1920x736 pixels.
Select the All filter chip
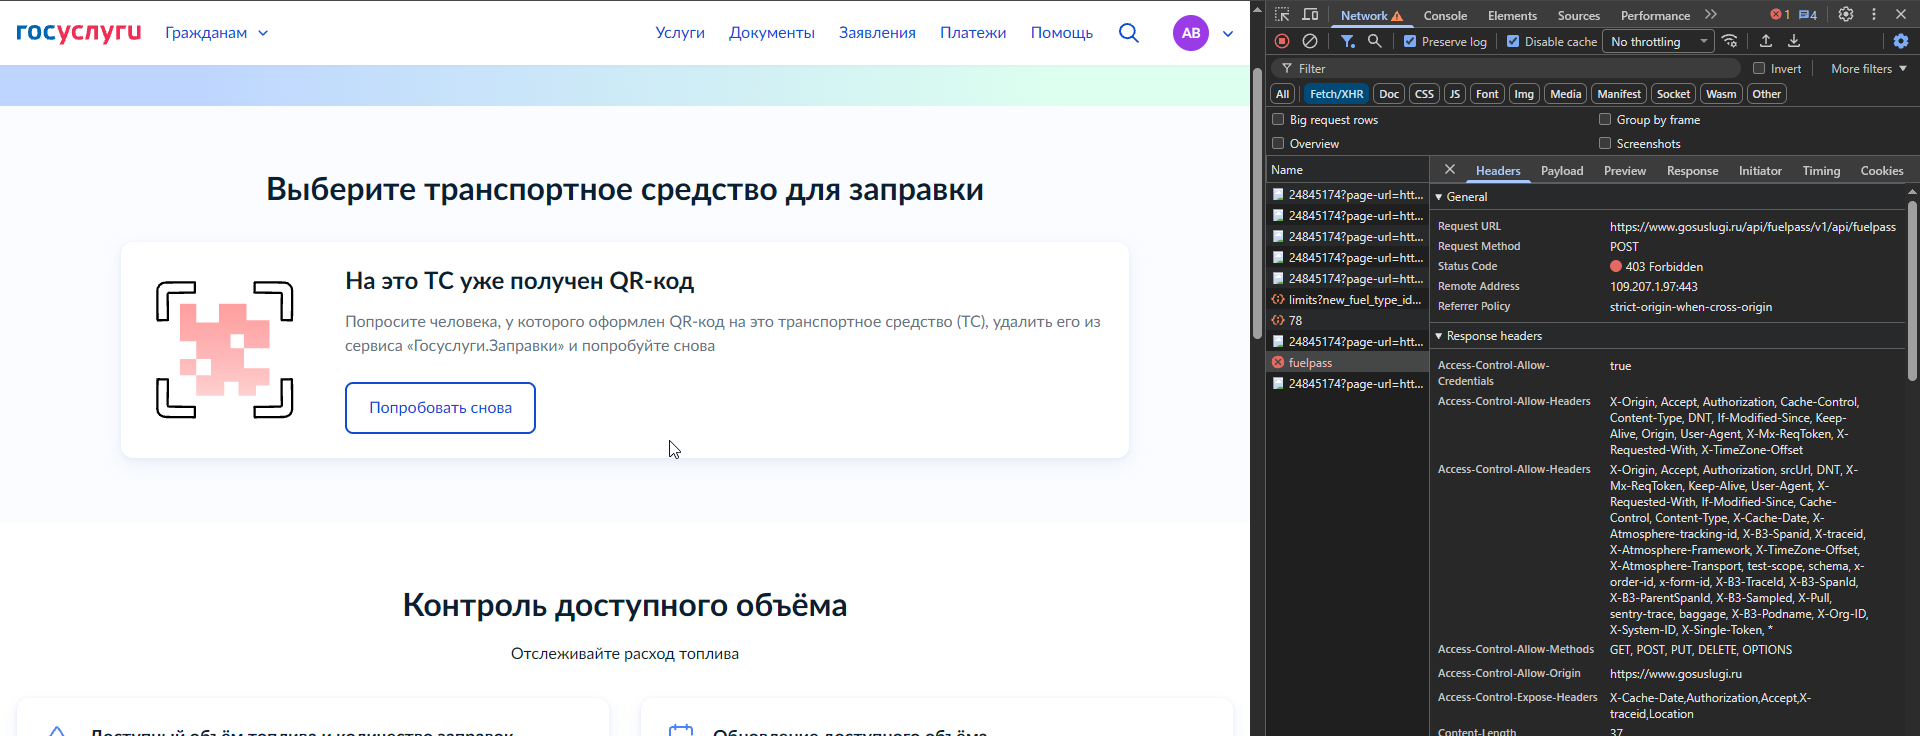click(1282, 94)
